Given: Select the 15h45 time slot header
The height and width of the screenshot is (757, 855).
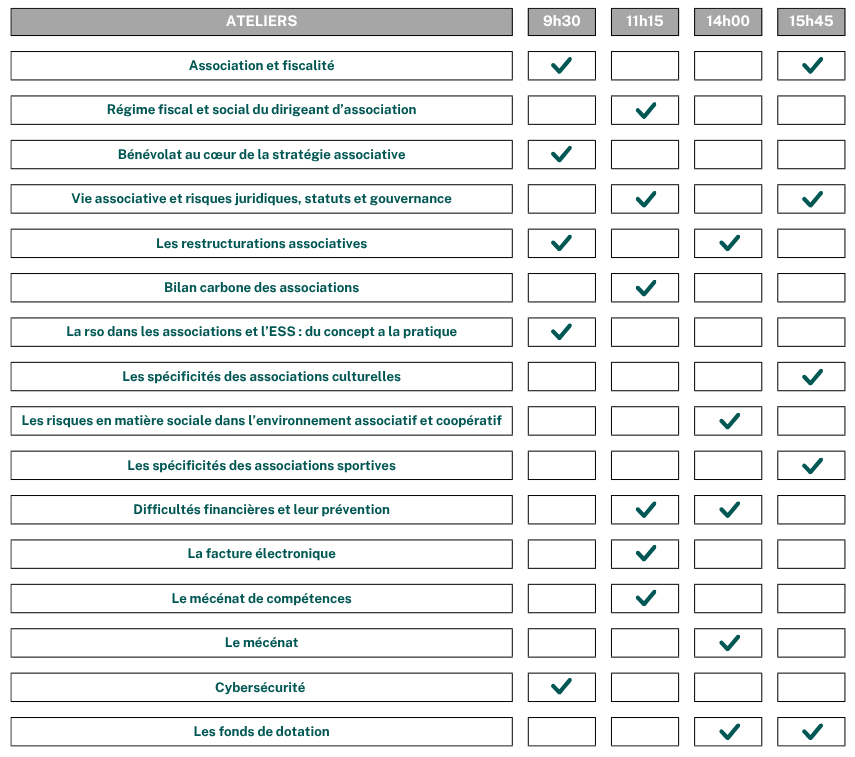Looking at the screenshot, I should pos(811,22).
